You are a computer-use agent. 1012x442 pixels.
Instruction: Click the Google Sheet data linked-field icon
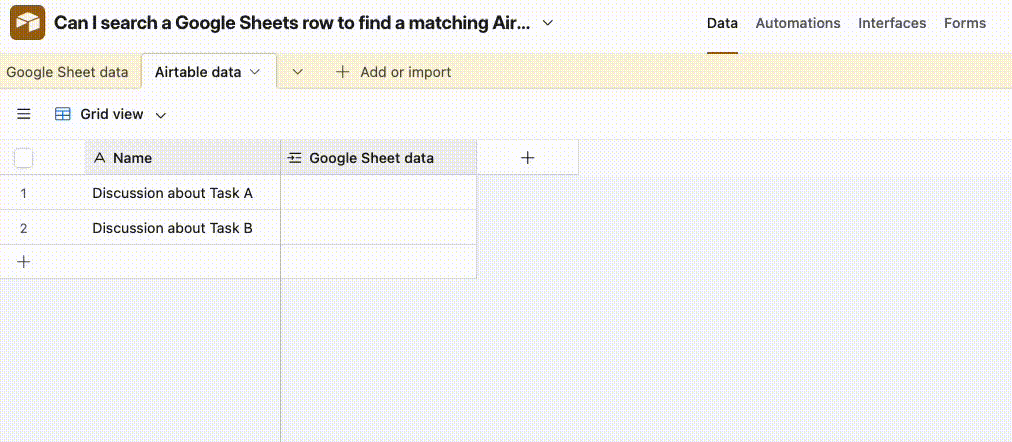pos(295,158)
